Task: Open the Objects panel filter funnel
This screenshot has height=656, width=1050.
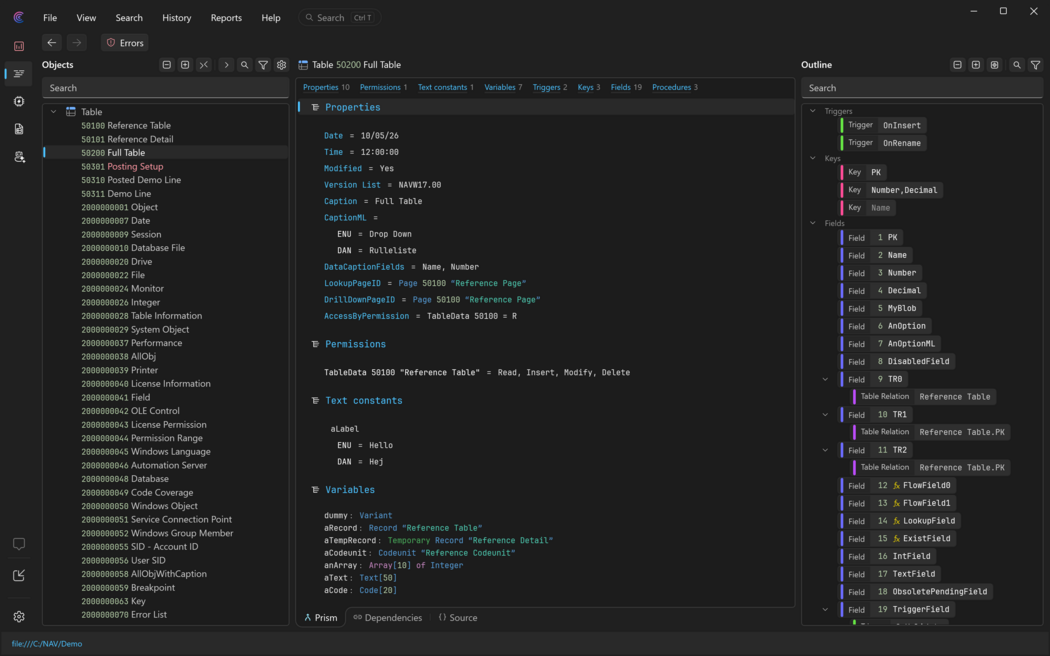Action: coord(263,65)
